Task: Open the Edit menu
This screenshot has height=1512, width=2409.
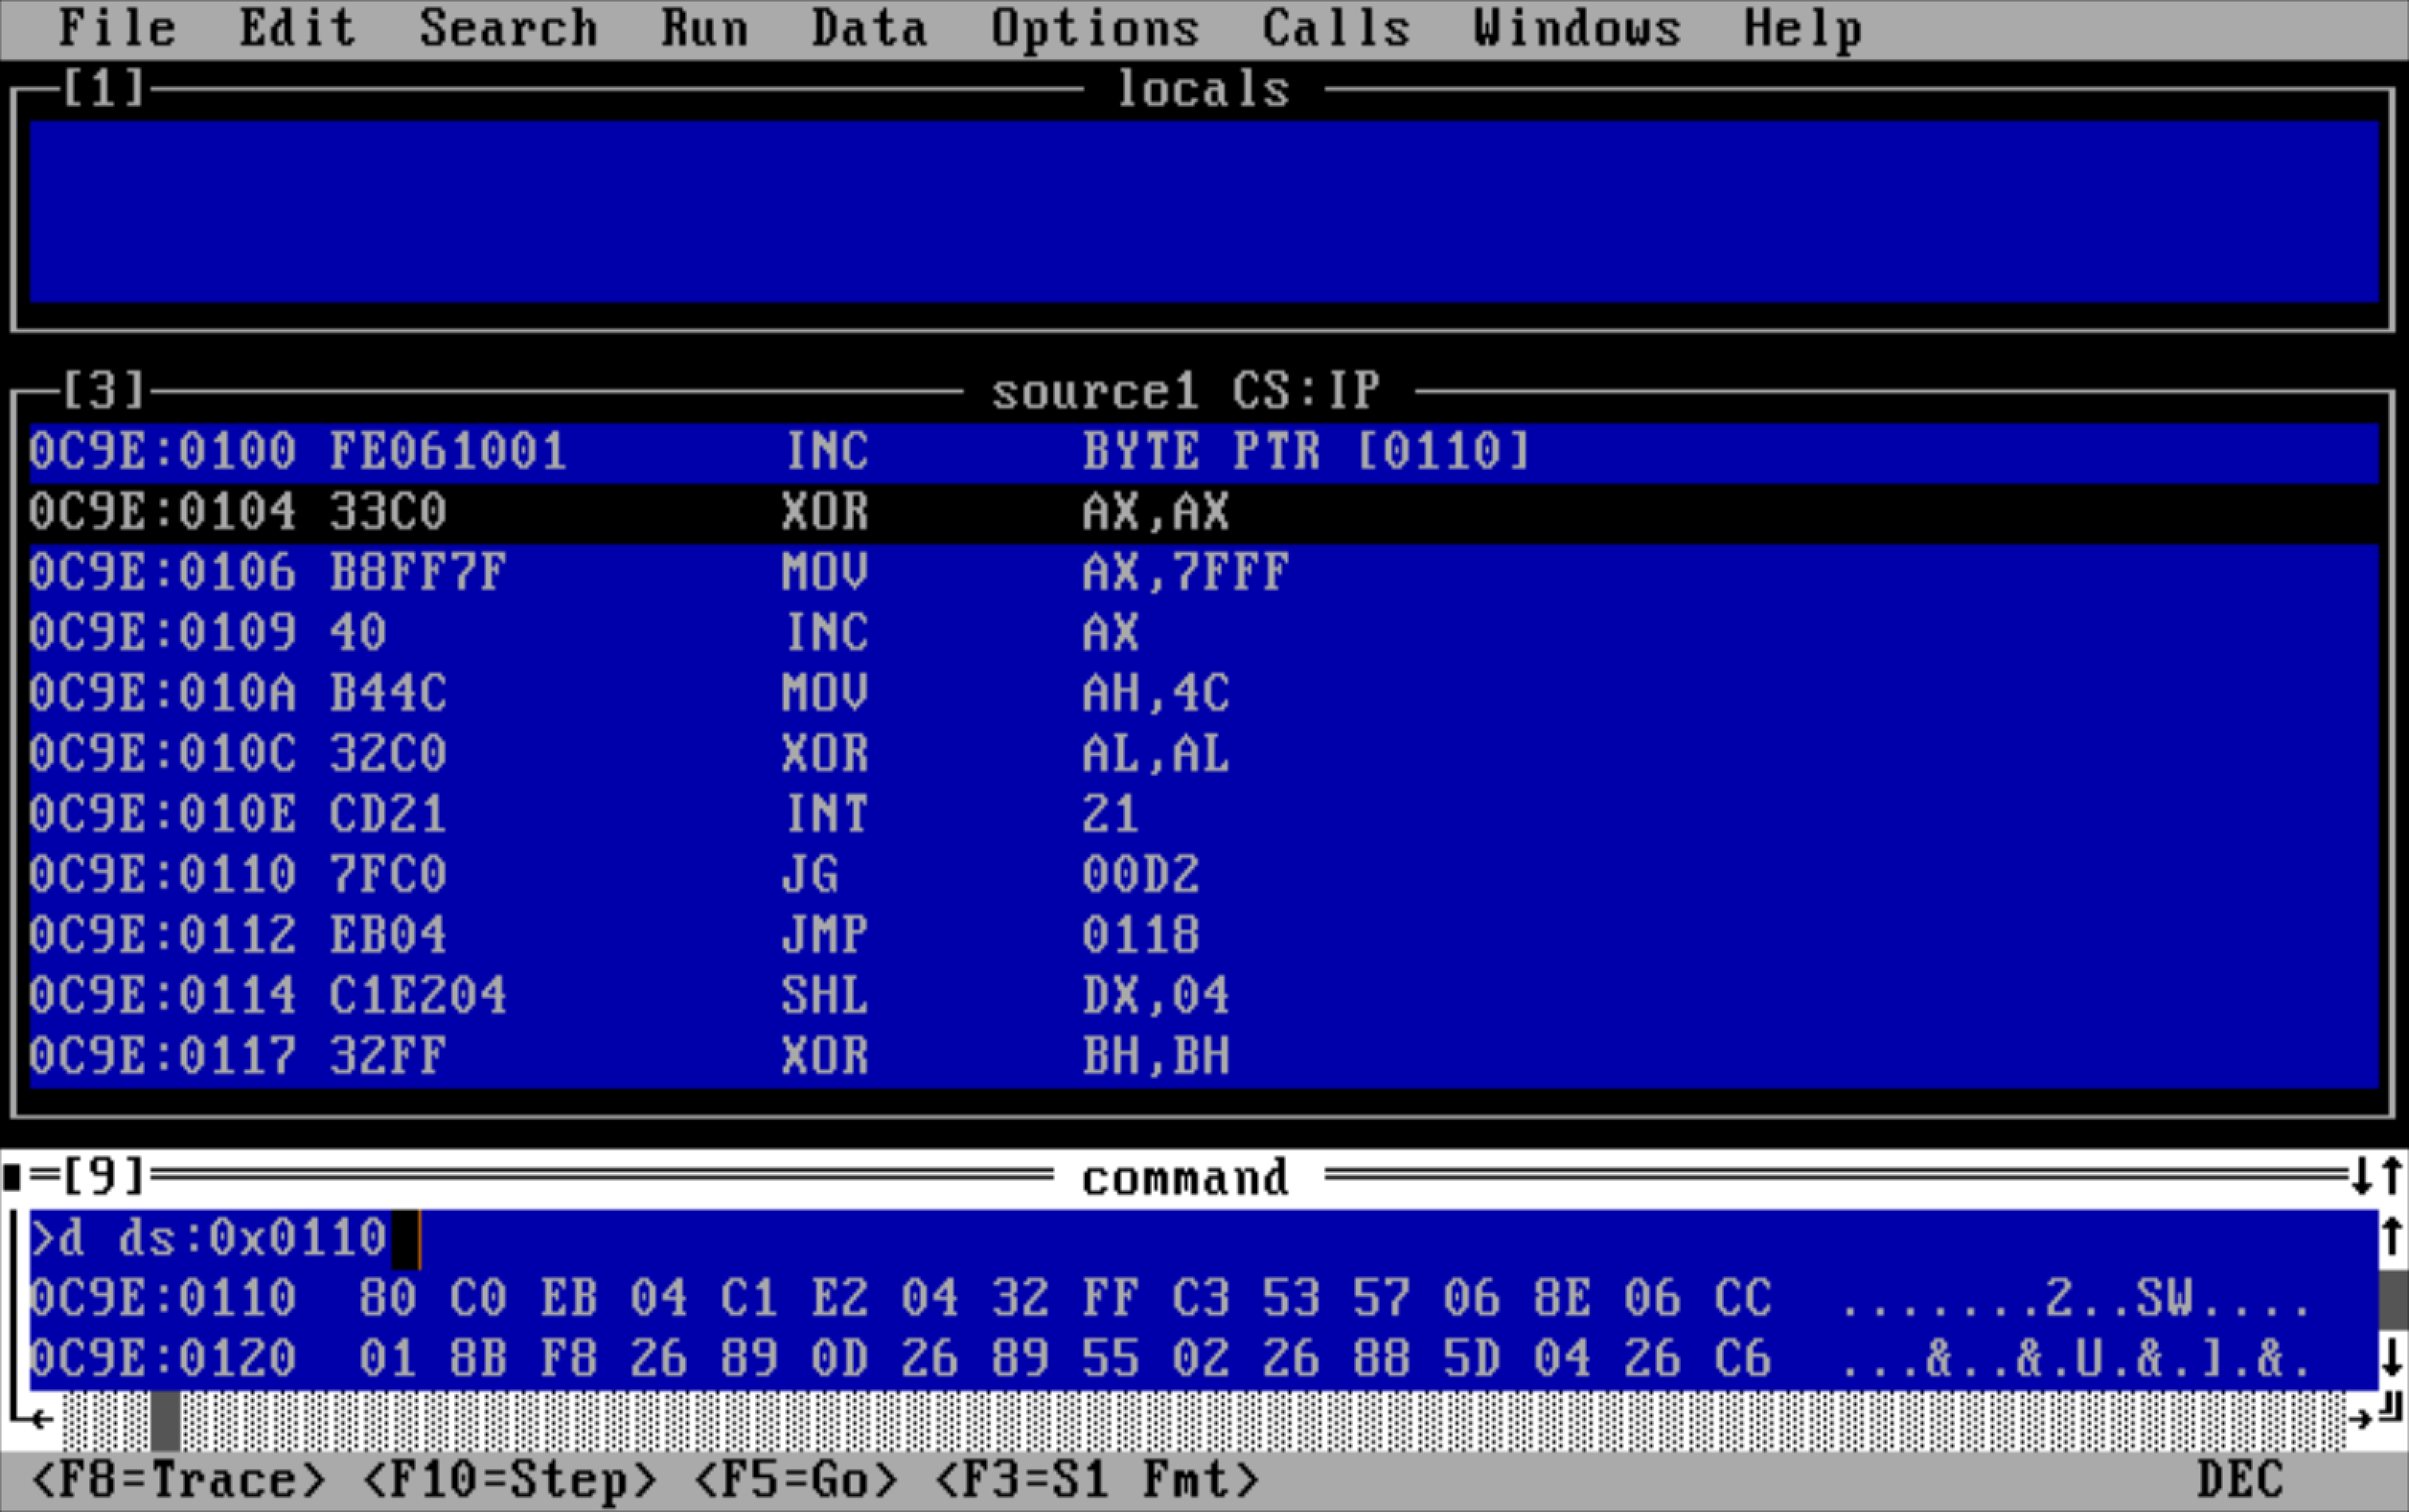Action: point(297,28)
